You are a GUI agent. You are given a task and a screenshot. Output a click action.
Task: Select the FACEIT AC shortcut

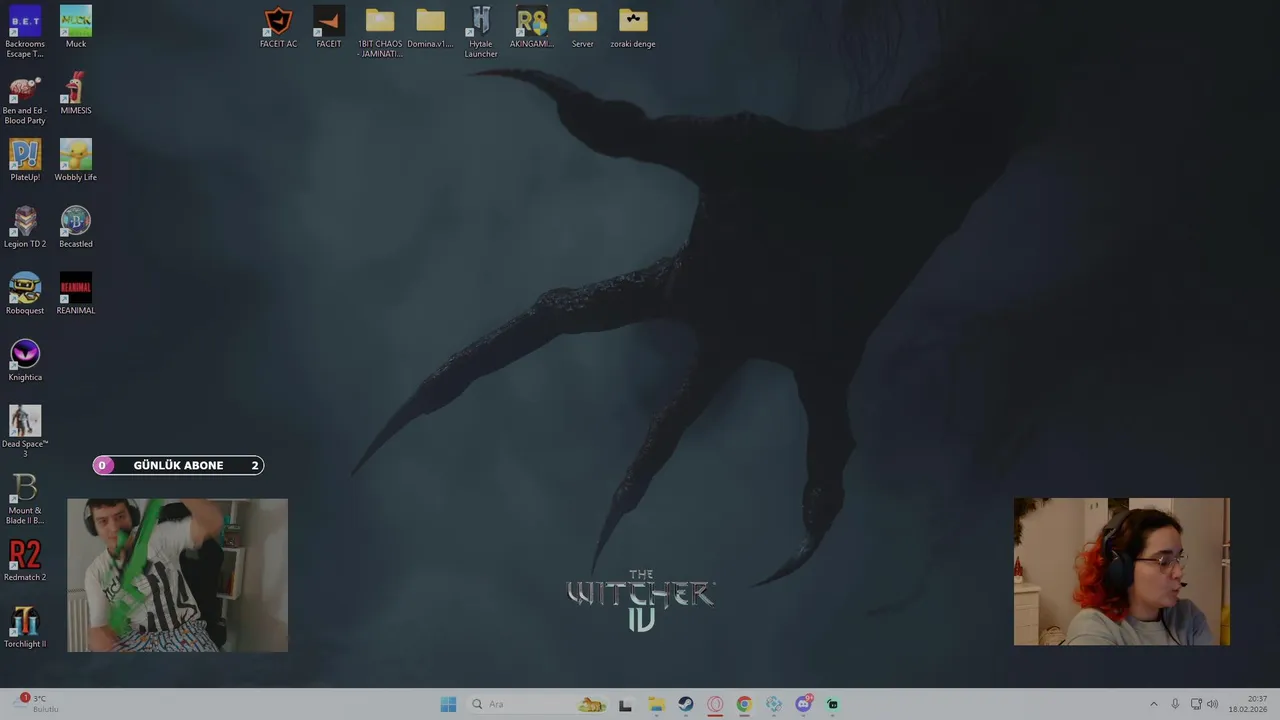[278, 27]
